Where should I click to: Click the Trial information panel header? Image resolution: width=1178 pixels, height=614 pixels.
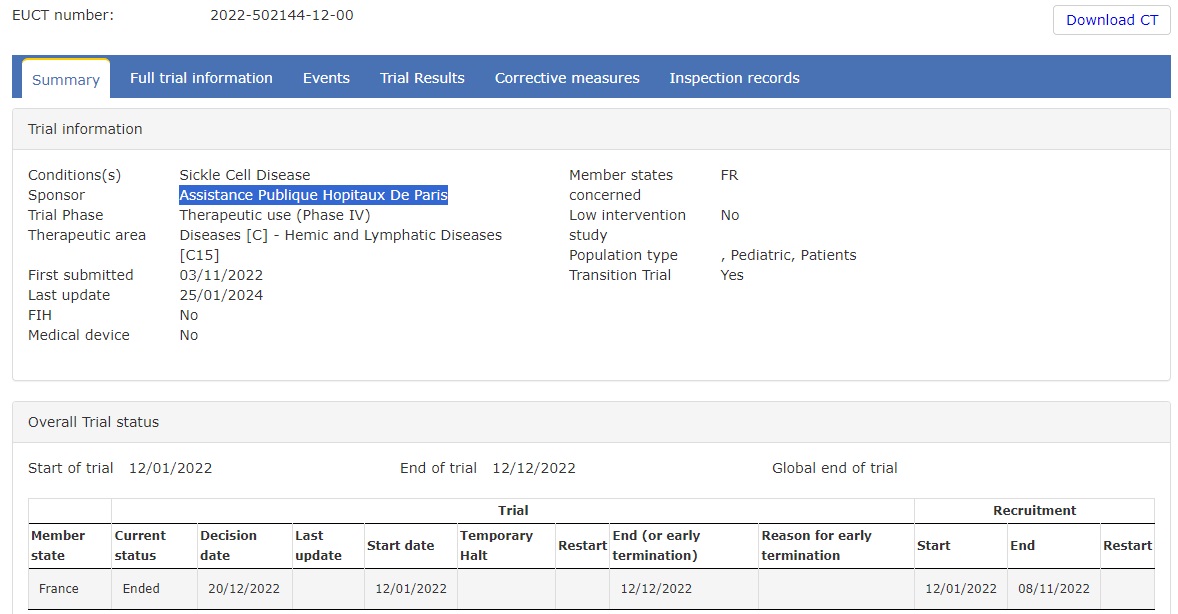(x=591, y=129)
